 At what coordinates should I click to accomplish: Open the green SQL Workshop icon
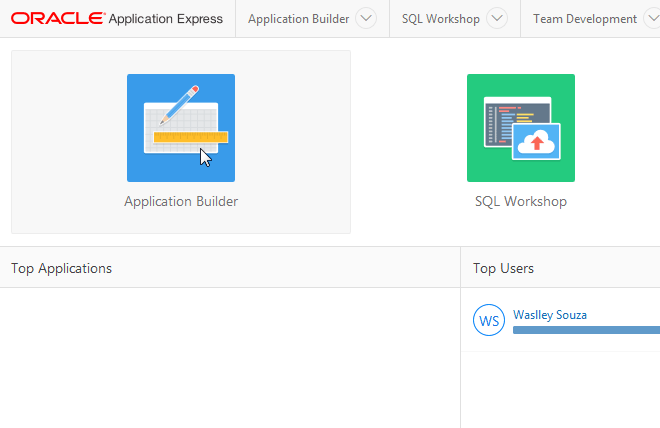click(520, 127)
